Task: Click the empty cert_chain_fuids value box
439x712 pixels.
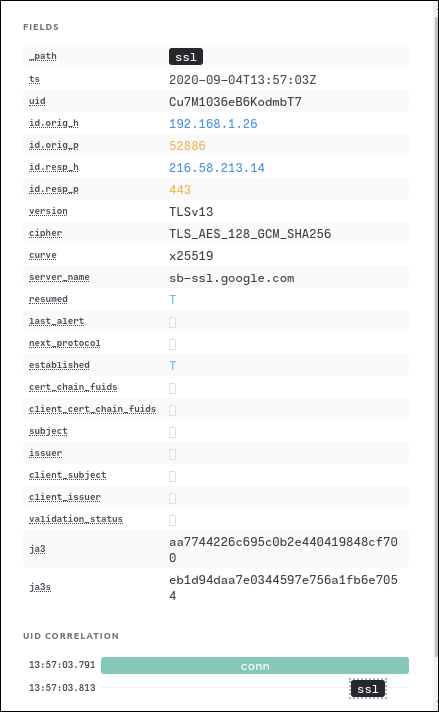Action: (x=173, y=388)
